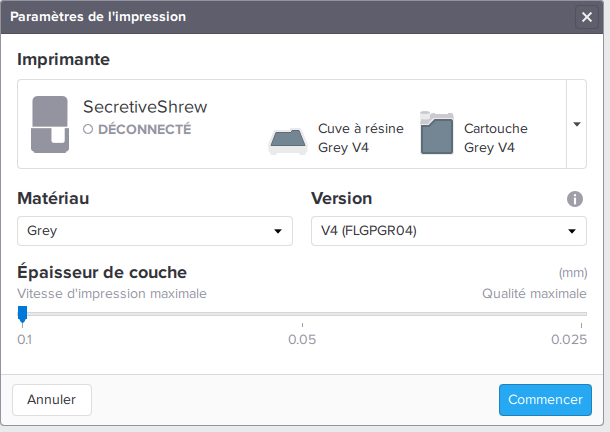This screenshot has height=432, width=610.
Task: Click the DÉCONNECTÉ status text
Action: pyautogui.click(x=144, y=129)
